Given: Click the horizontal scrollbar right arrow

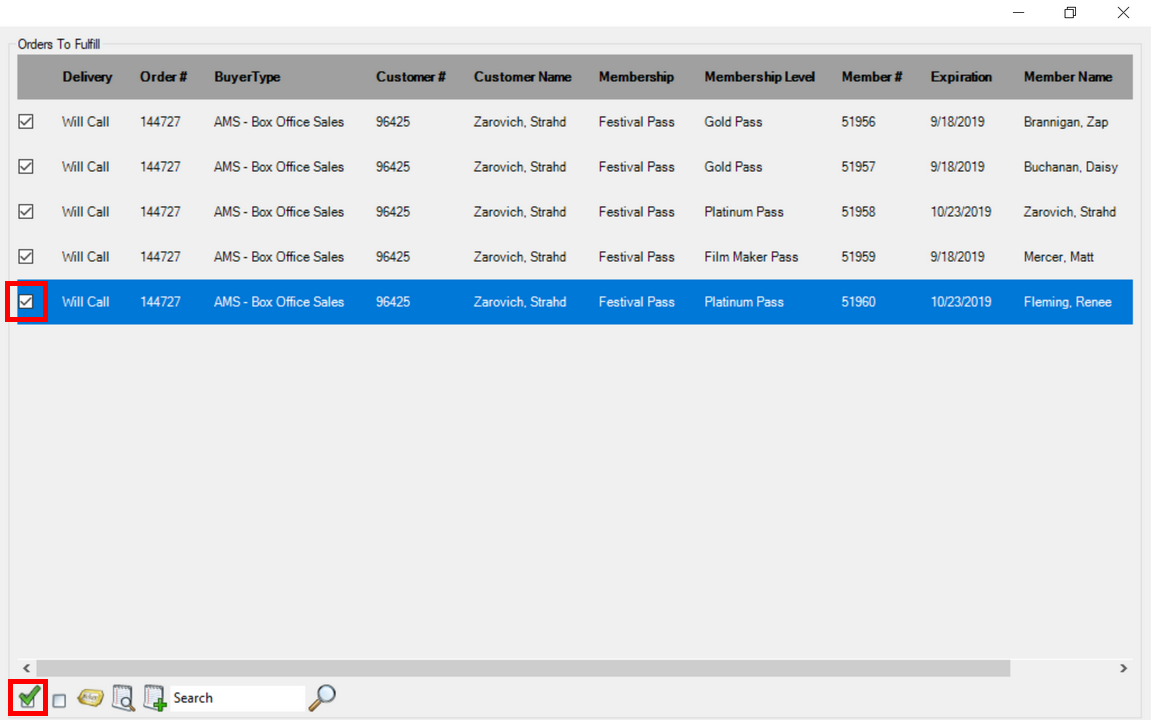Looking at the screenshot, I should [x=1123, y=668].
